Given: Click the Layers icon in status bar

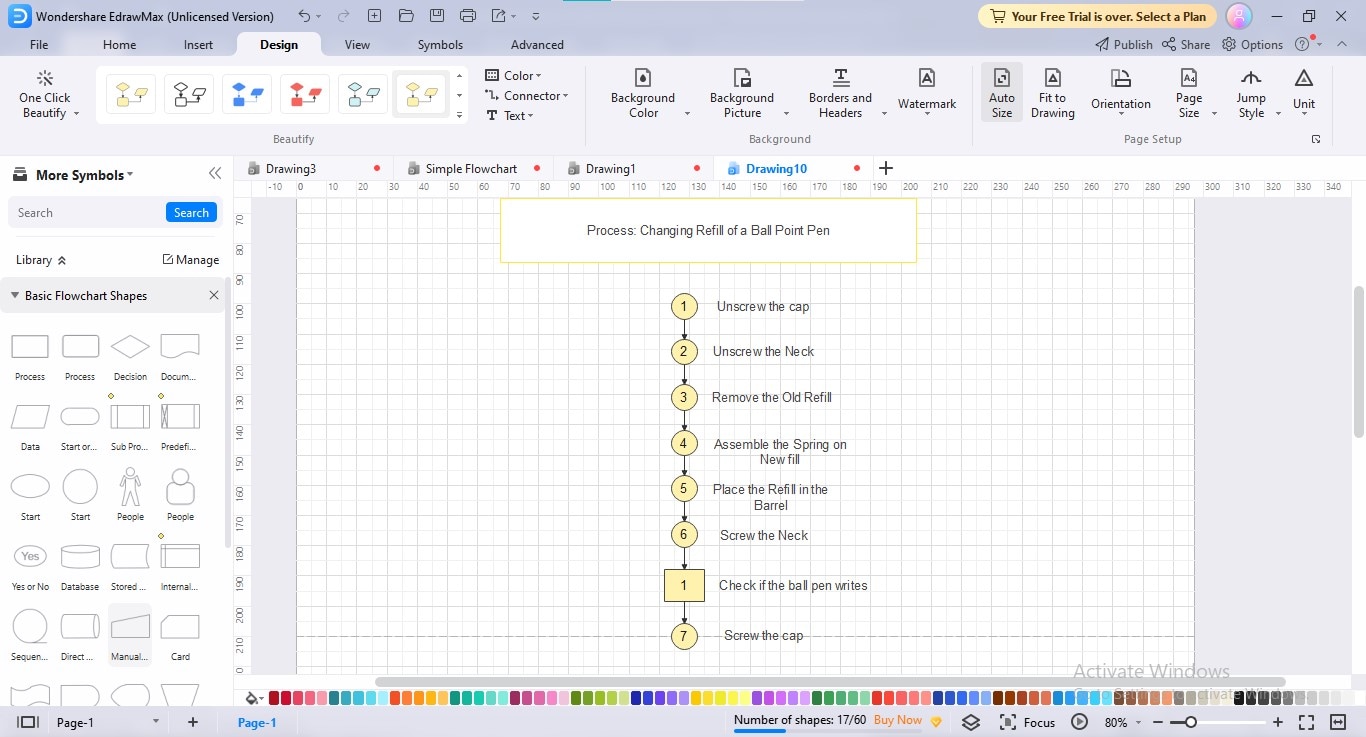Looking at the screenshot, I should click(x=970, y=722).
